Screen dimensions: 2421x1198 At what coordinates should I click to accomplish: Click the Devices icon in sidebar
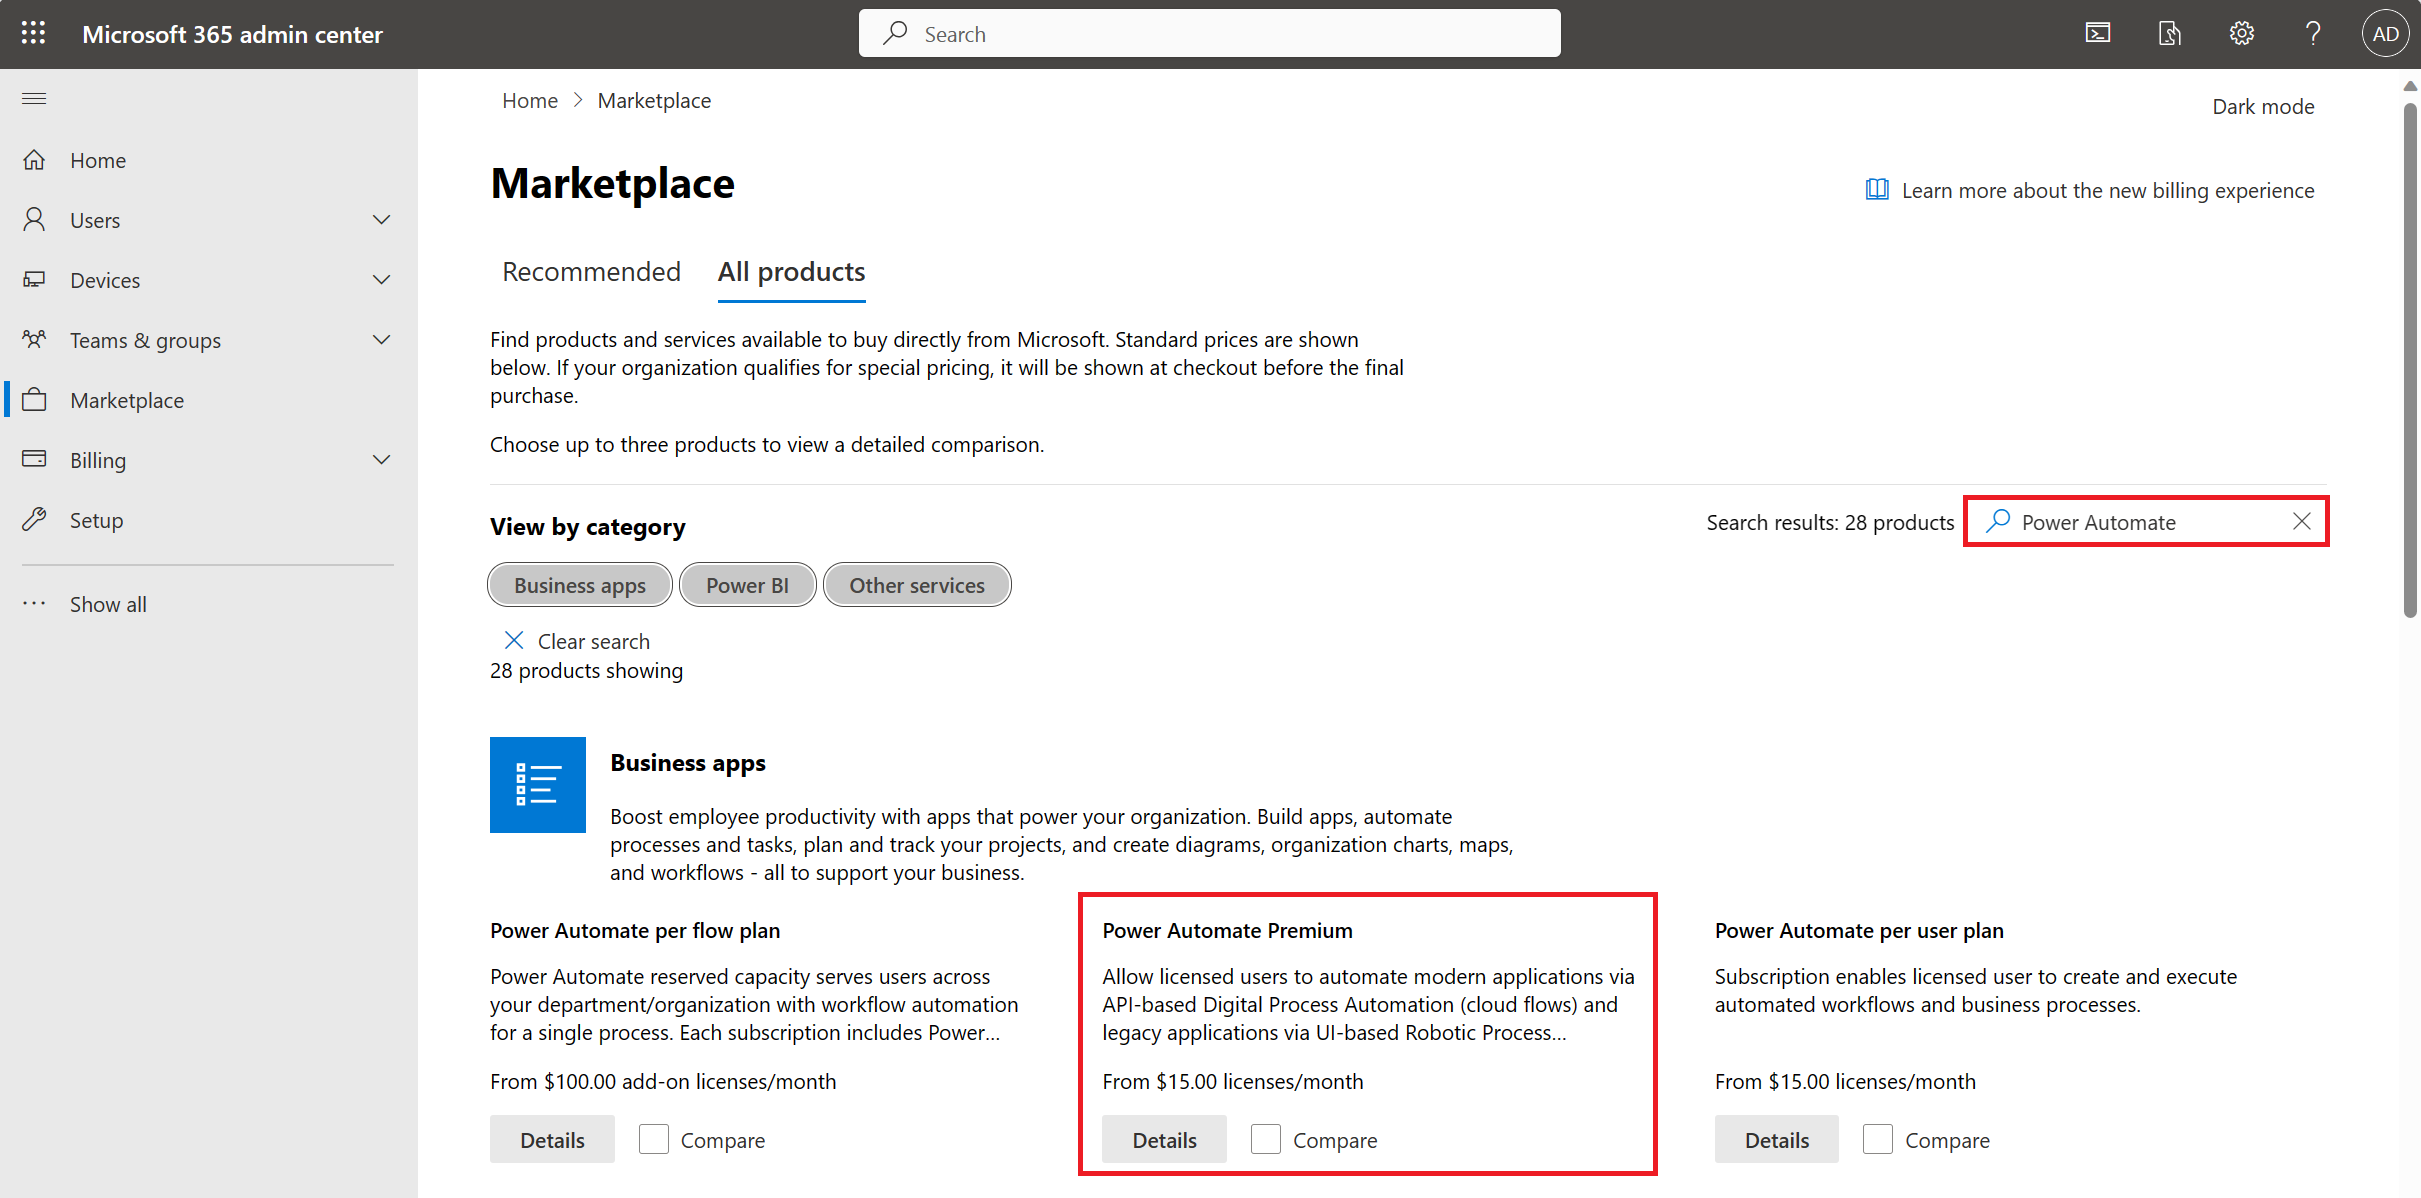point(36,279)
